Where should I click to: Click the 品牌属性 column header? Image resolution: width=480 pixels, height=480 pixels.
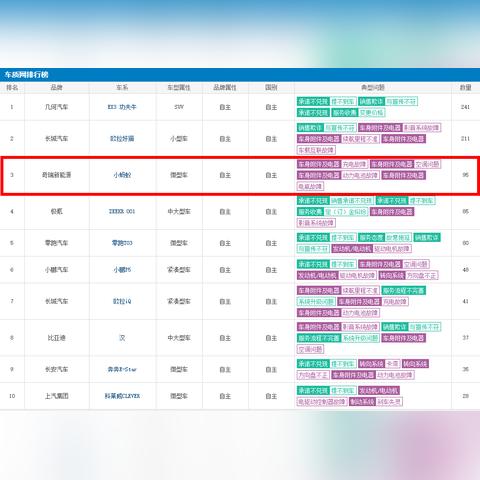pyautogui.click(x=225, y=87)
